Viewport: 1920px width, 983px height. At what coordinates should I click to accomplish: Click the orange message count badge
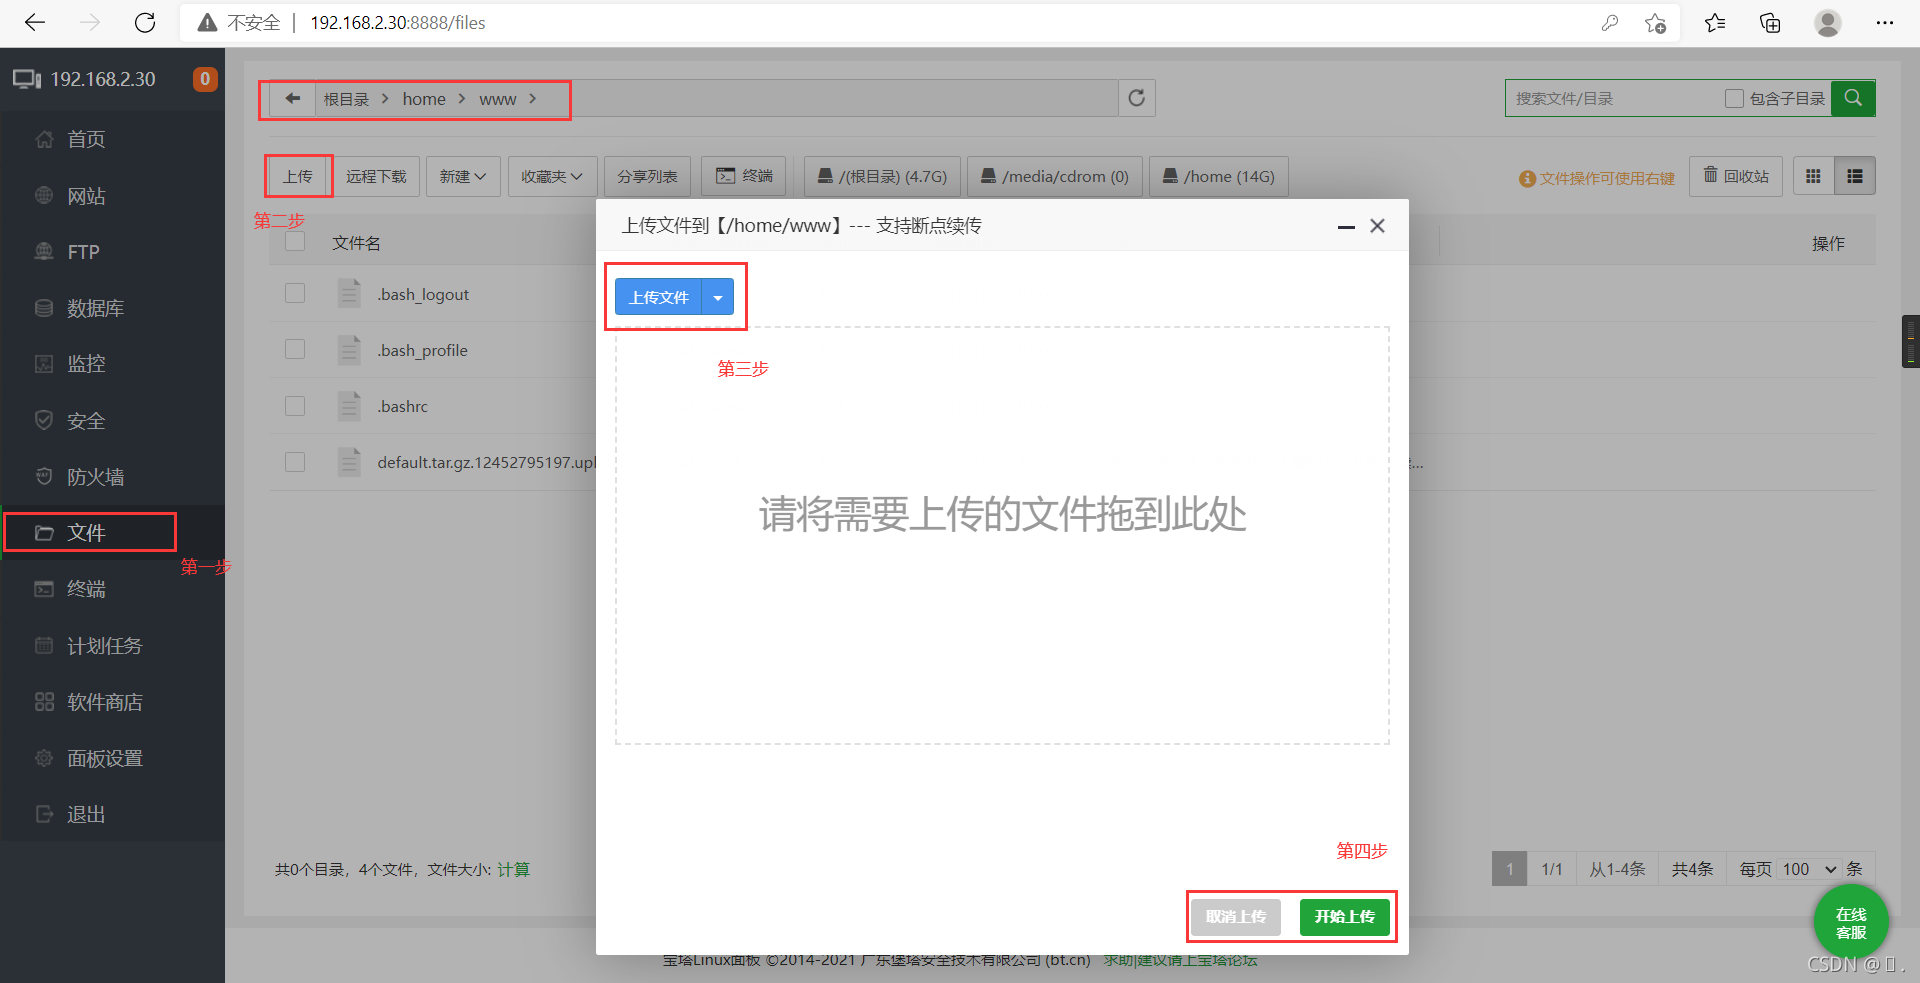(205, 79)
